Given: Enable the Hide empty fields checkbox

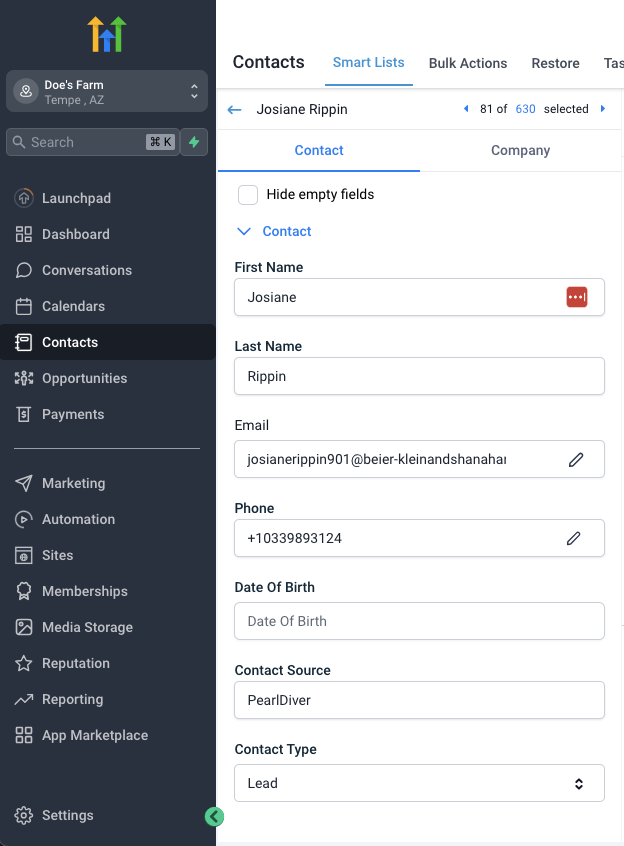Looking at the screenshot, I should click(x=248, y=194).
